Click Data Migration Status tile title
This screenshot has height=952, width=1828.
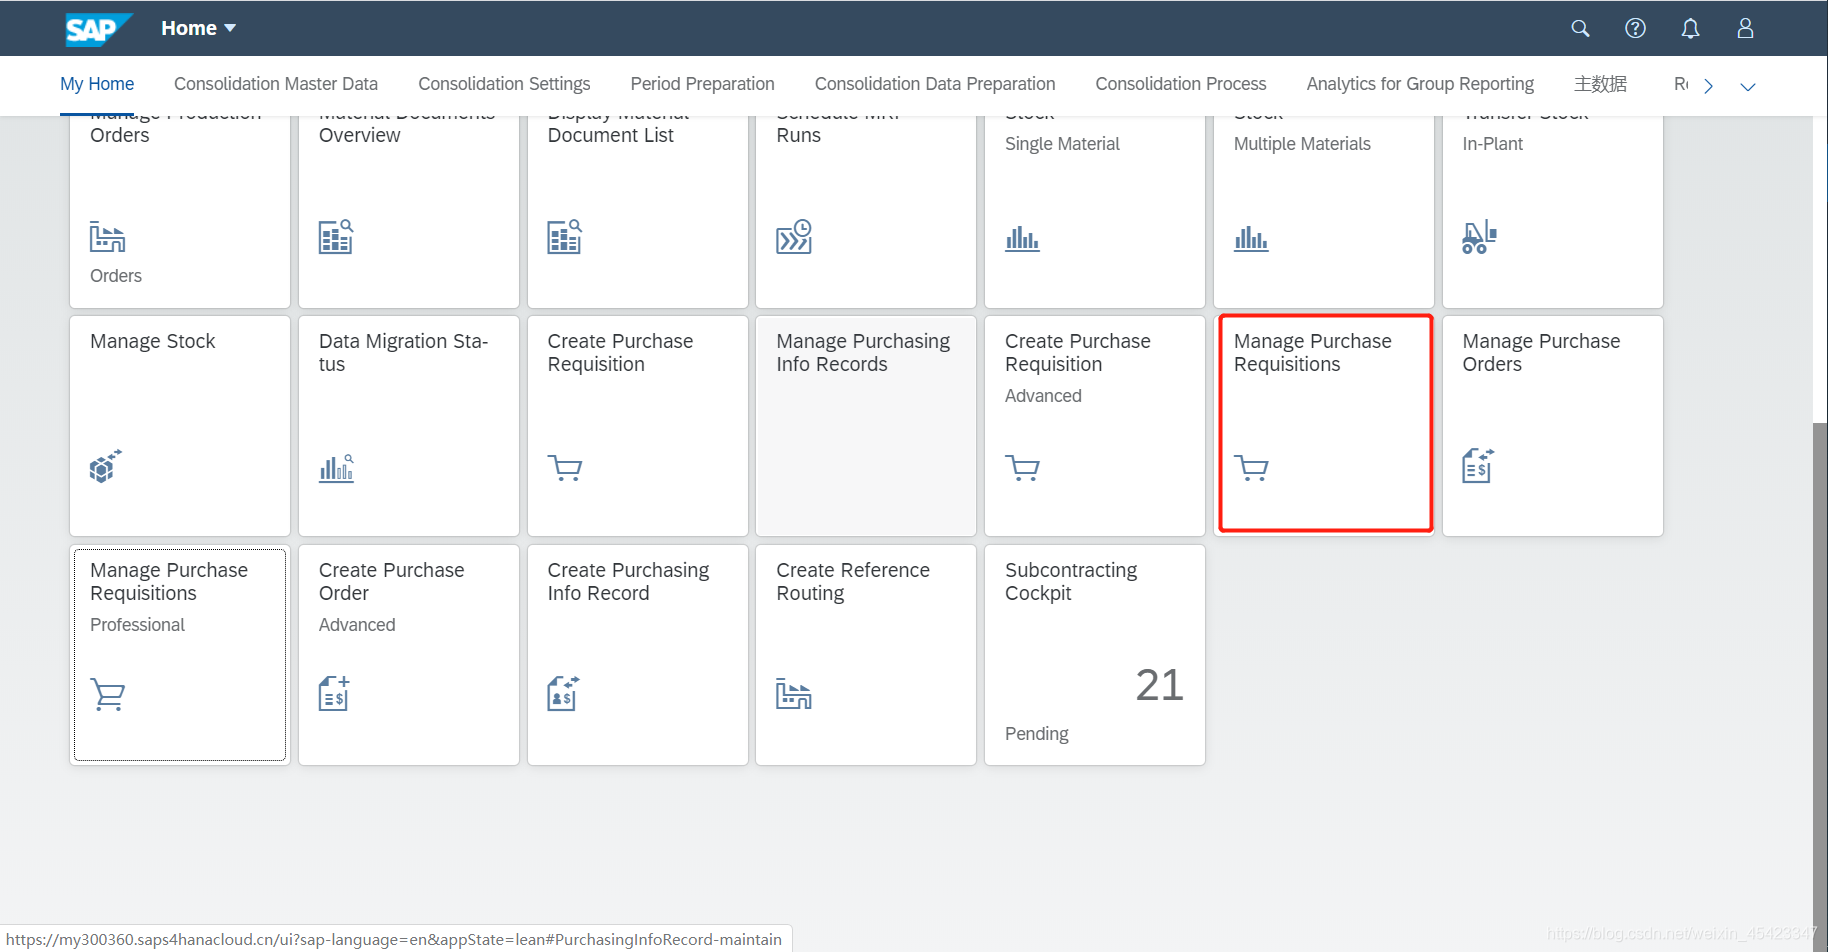click(403, 353)
